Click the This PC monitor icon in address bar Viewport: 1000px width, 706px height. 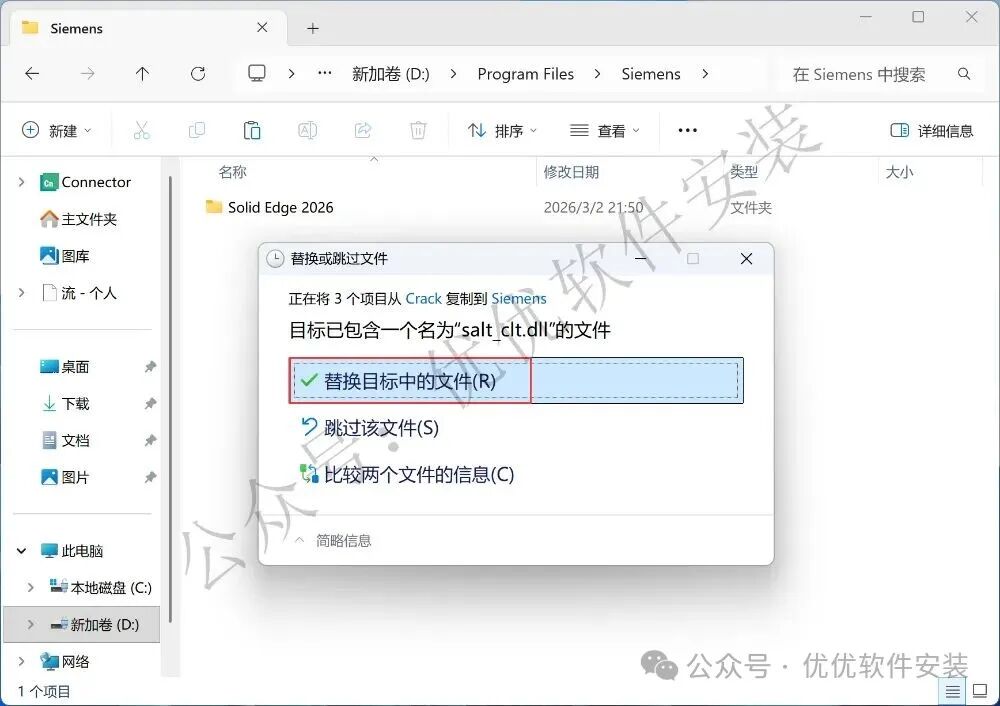(257, 73)
